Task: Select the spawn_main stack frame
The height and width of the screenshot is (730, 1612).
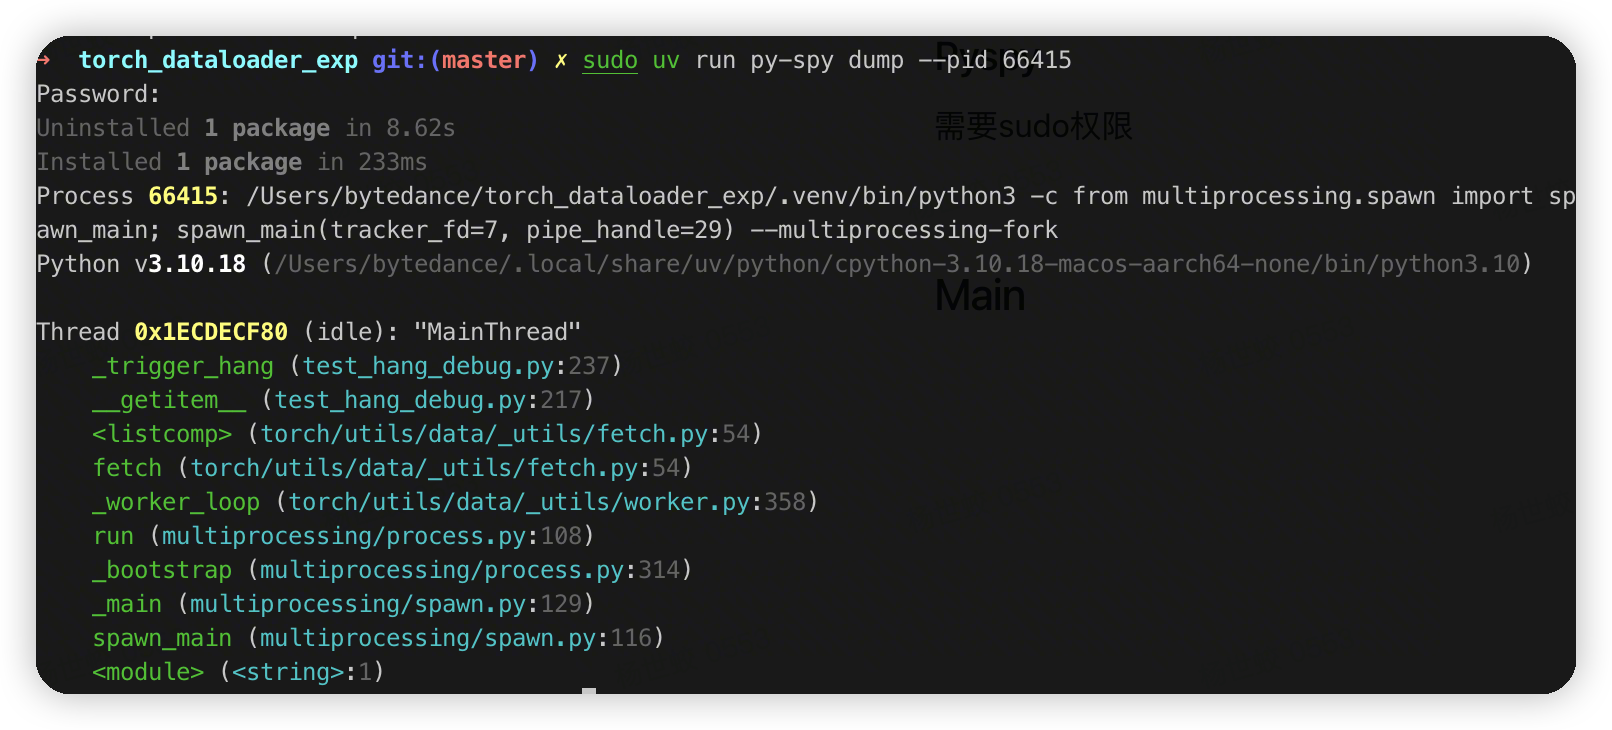Action: pos(162,638)
